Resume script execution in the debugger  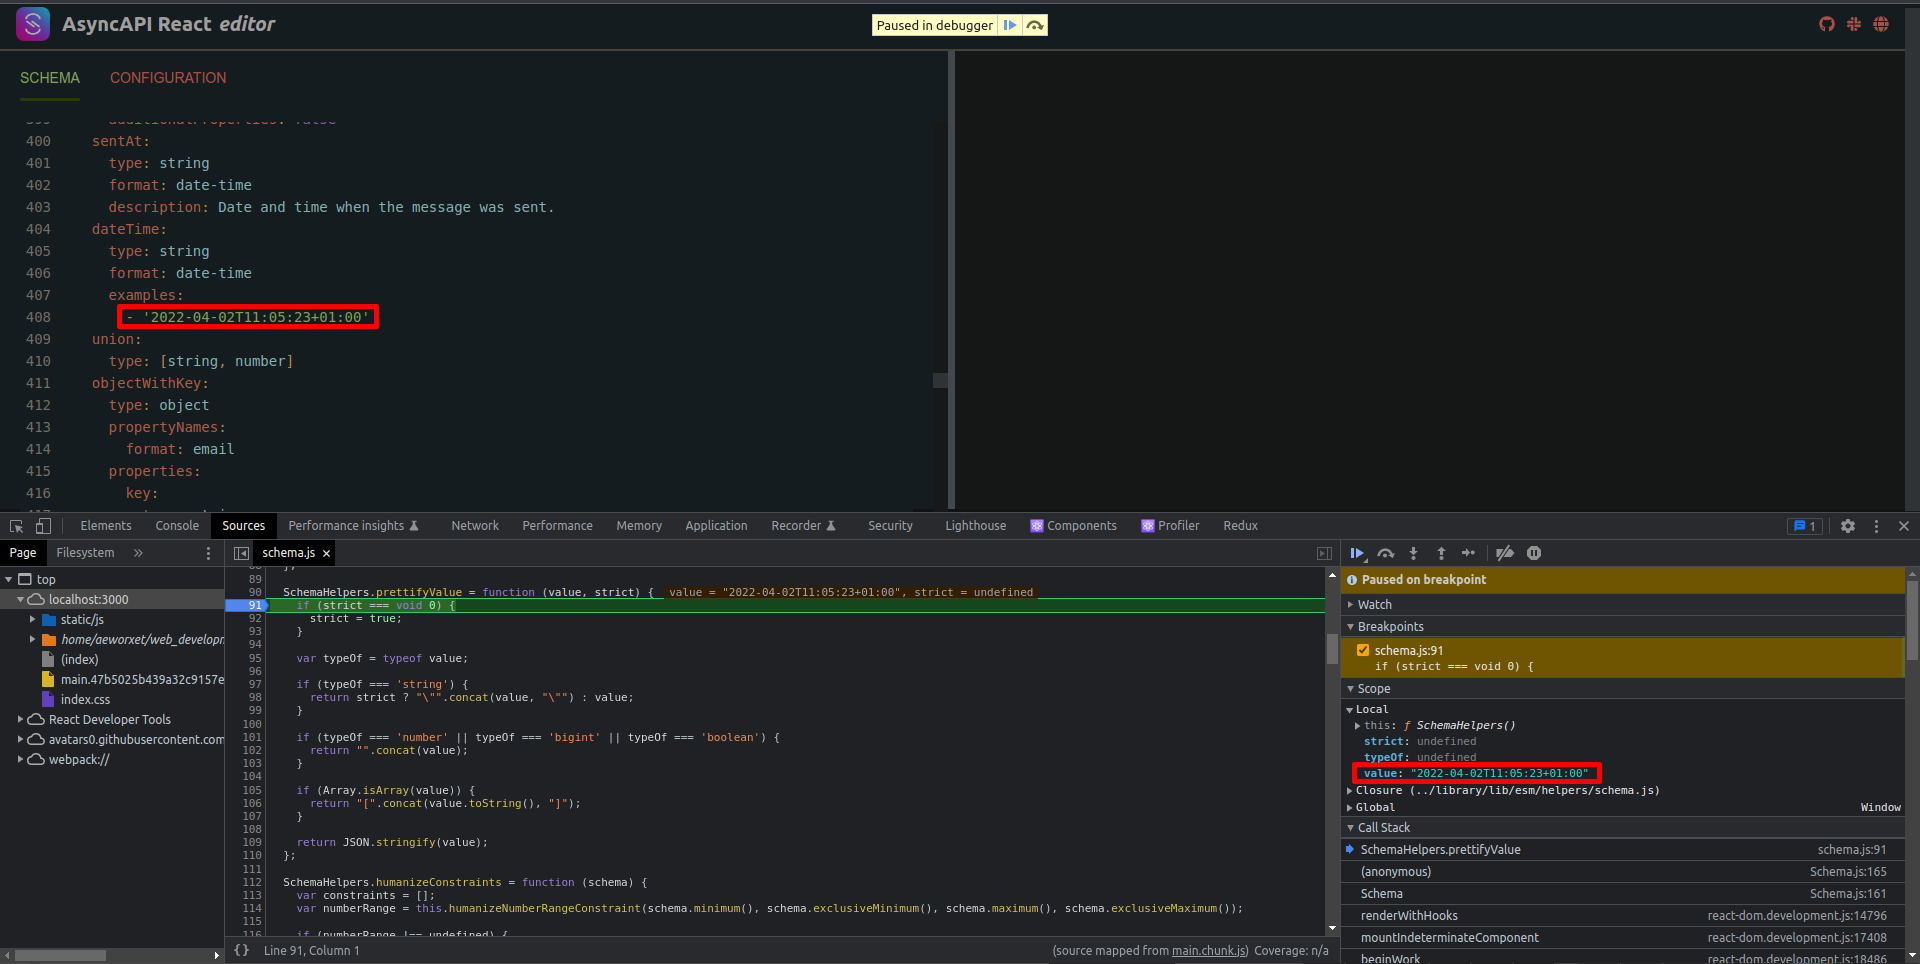click(x=1357, y=553)
